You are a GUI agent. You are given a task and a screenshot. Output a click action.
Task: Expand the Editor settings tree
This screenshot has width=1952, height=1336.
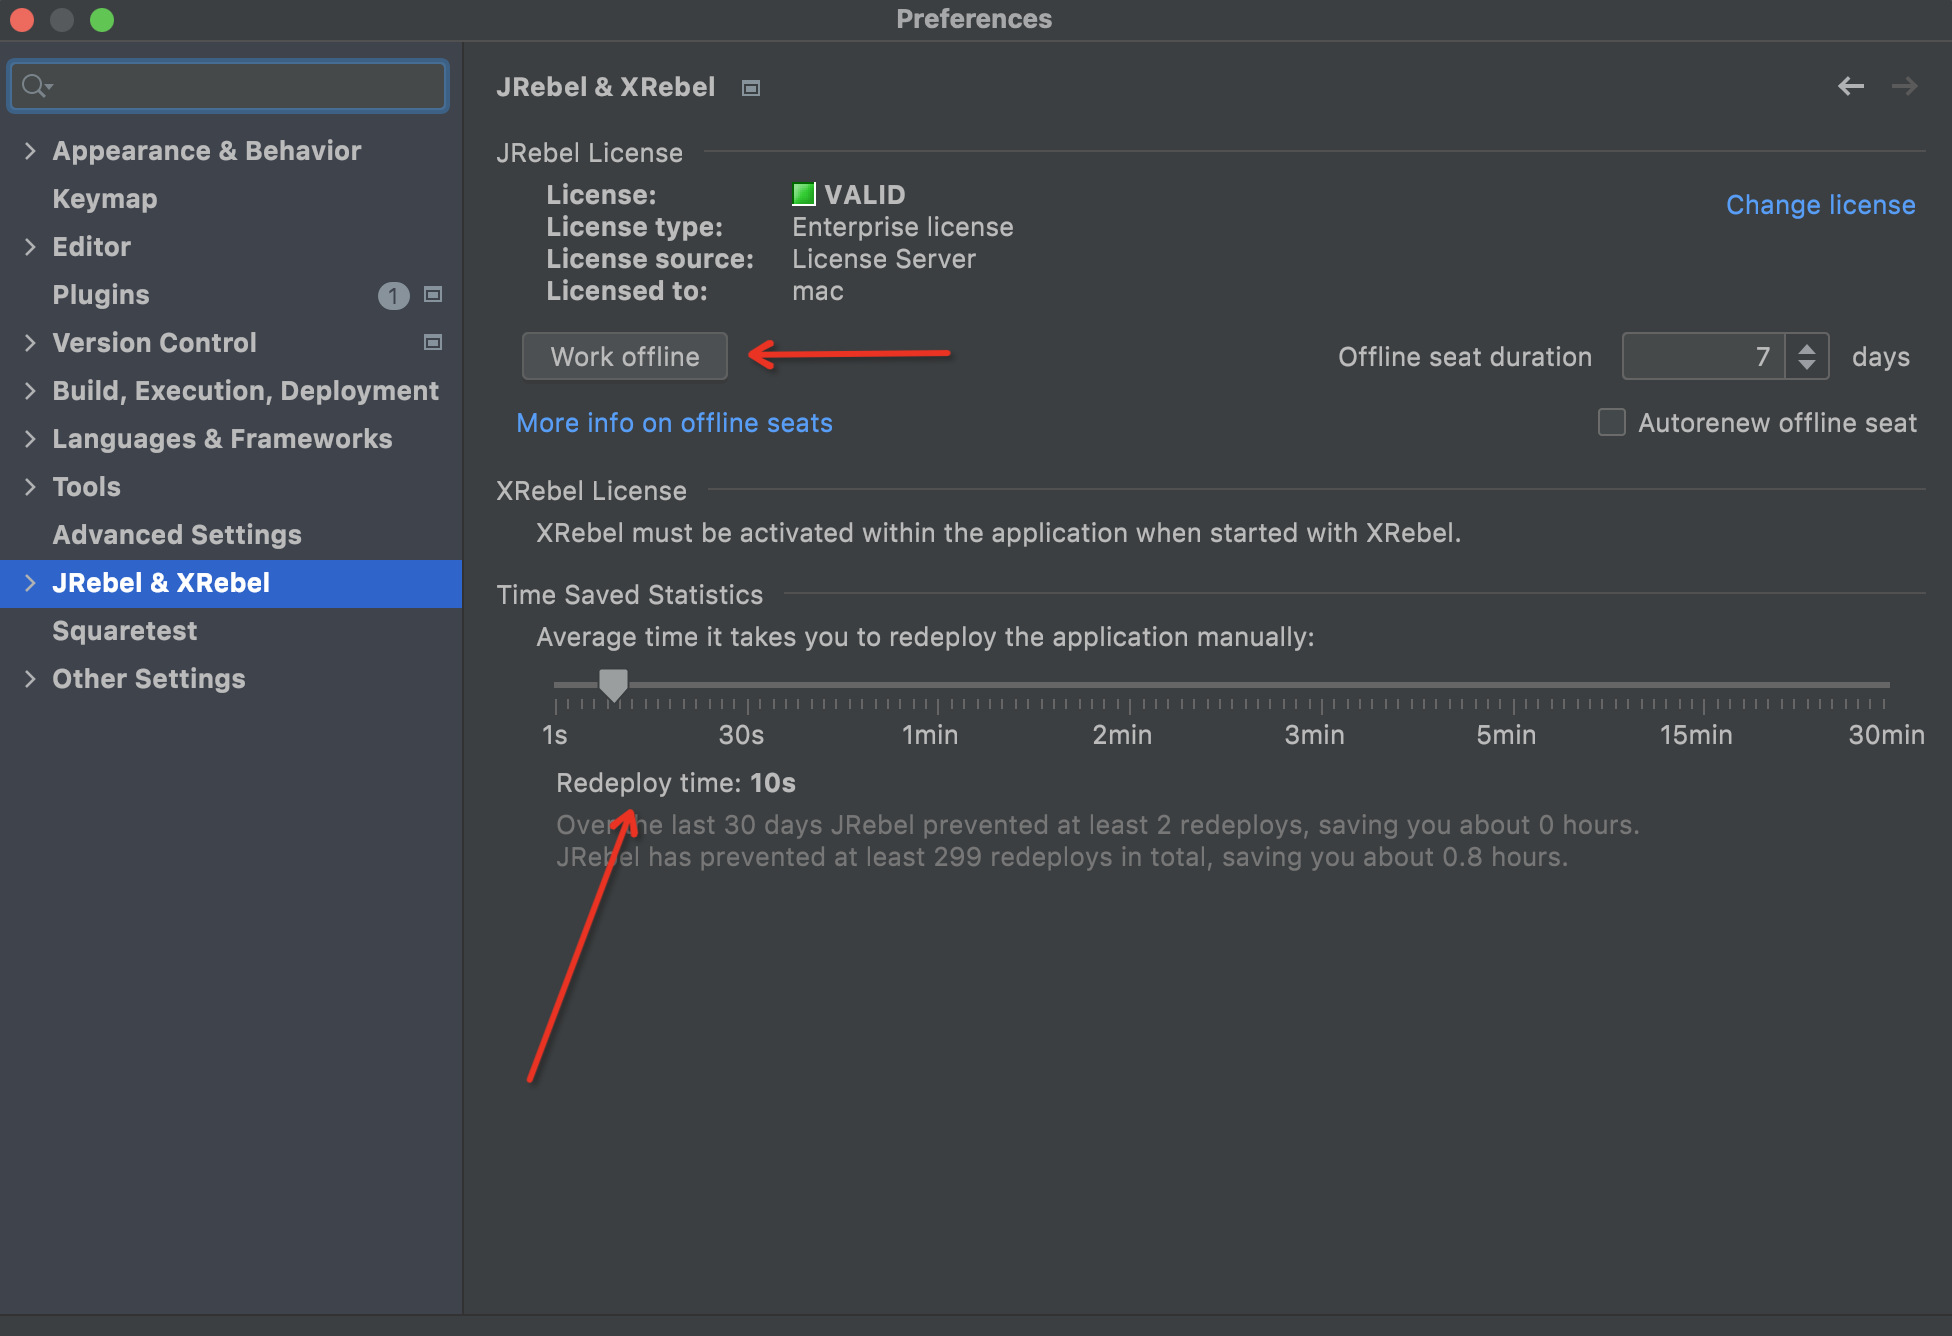pos(30,247)
